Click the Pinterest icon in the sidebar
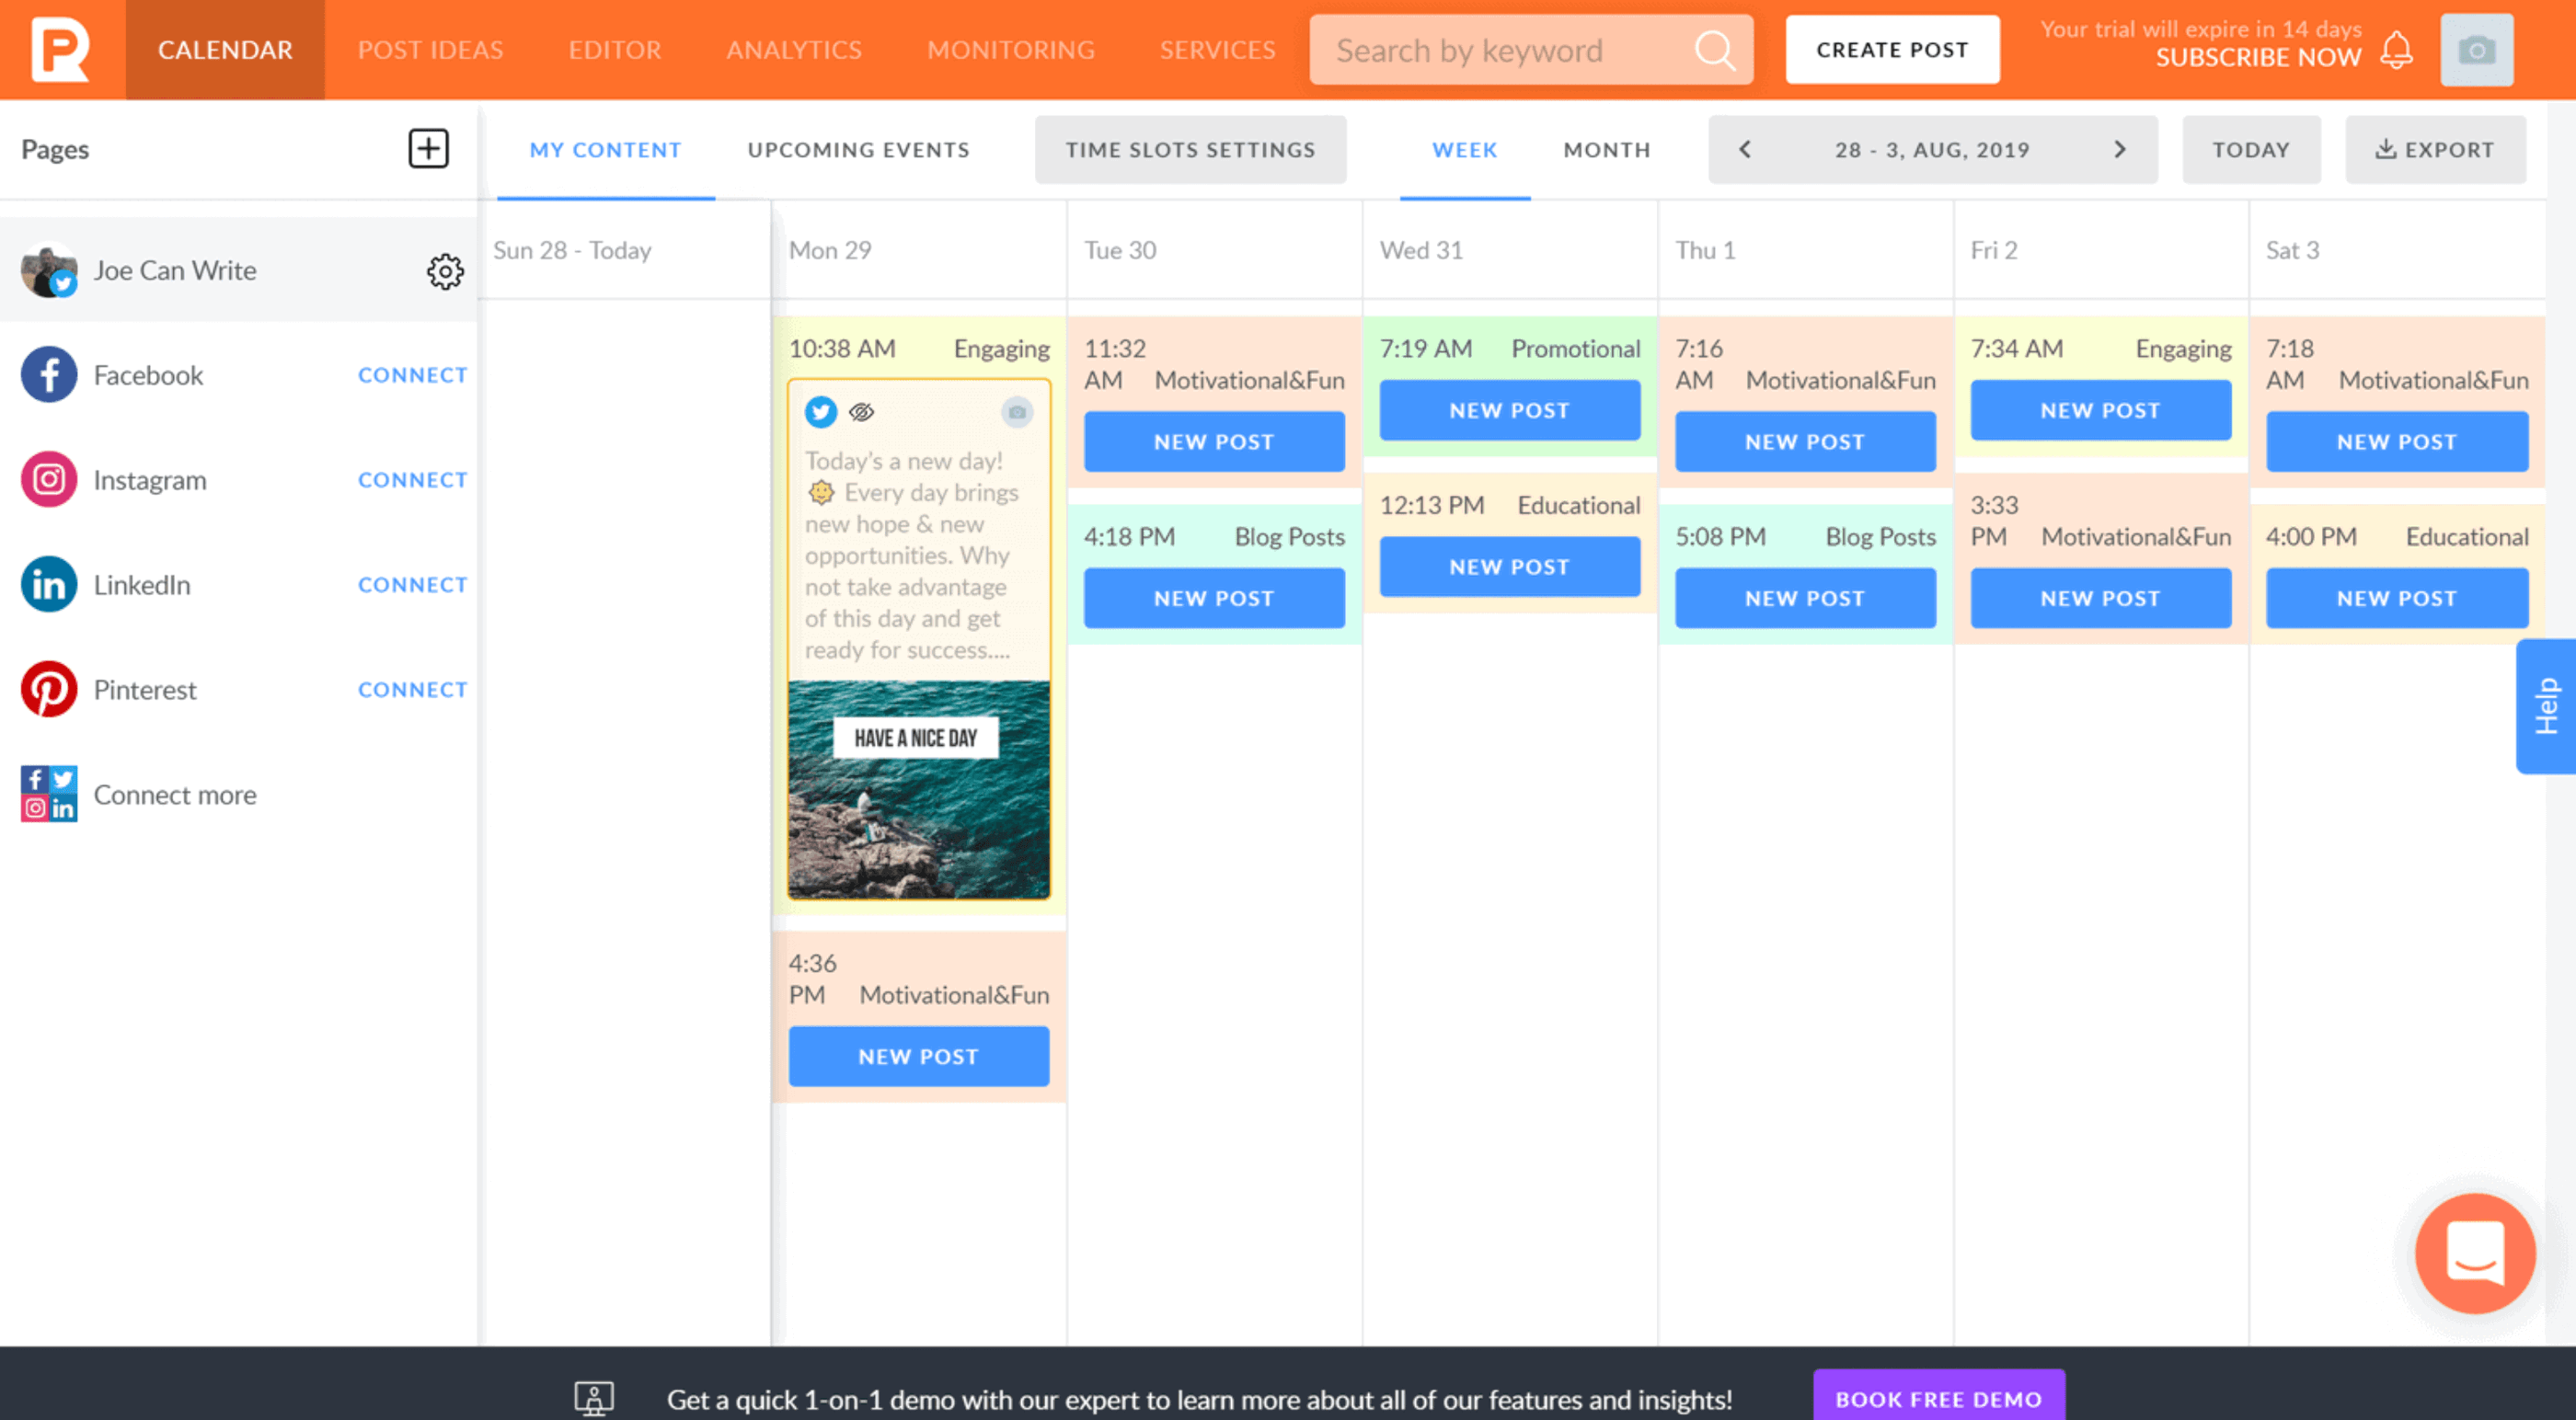Viewport: 2576px width, 1420px height. 48,689
